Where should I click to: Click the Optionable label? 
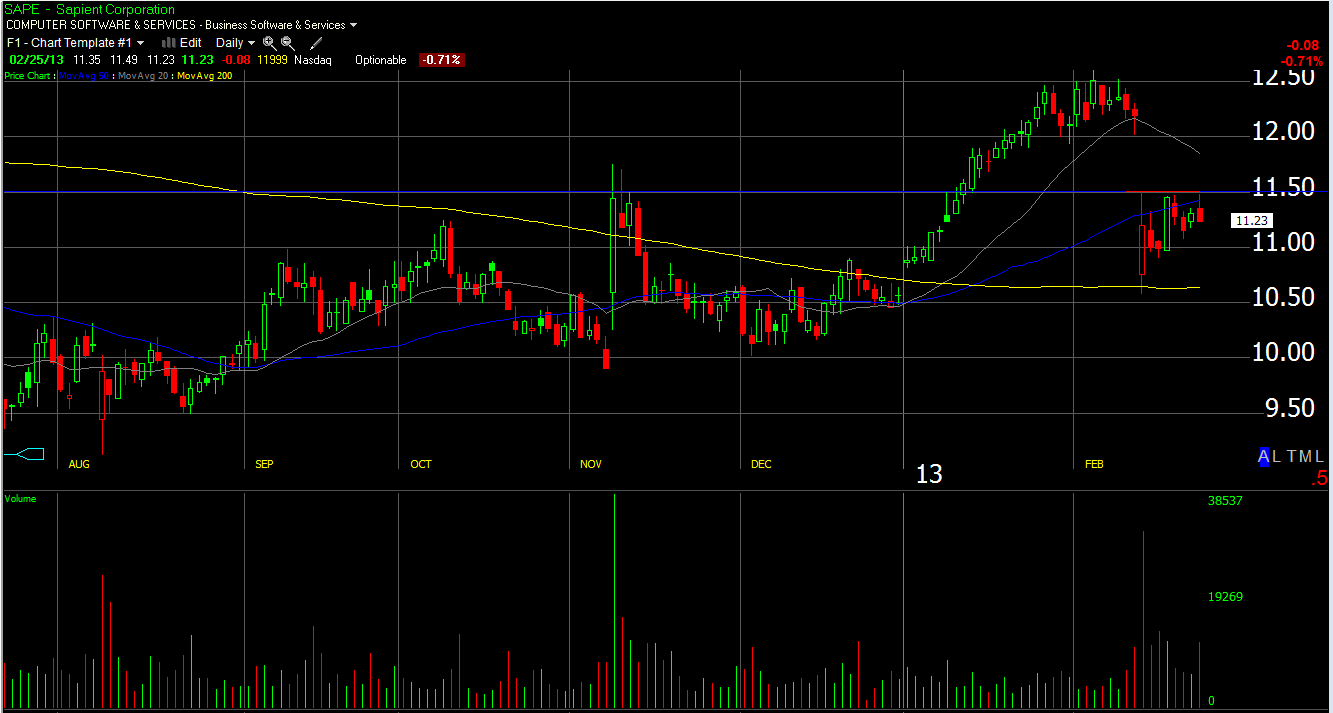tap(381, 60)
